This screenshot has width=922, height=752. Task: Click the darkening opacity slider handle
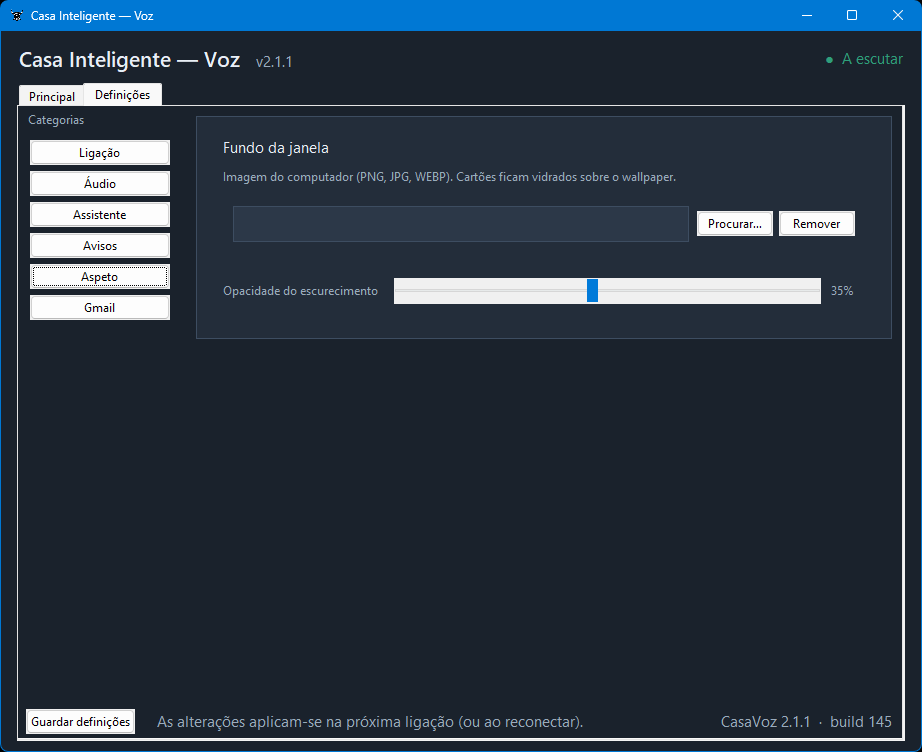pos(592,290)
